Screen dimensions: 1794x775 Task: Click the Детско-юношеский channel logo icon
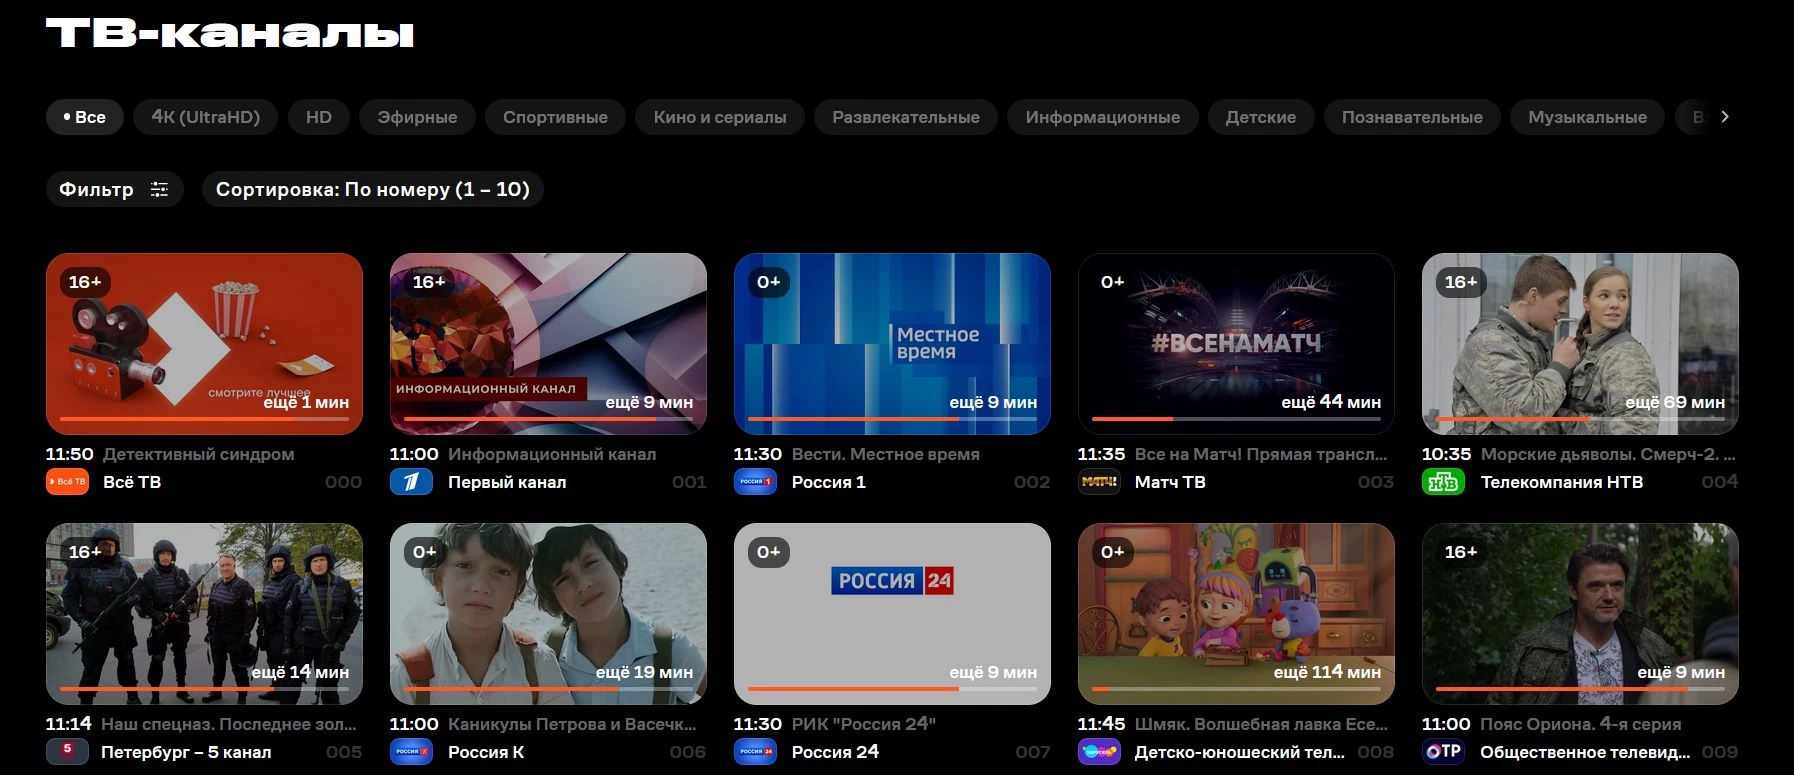[x=1099, y=751]
